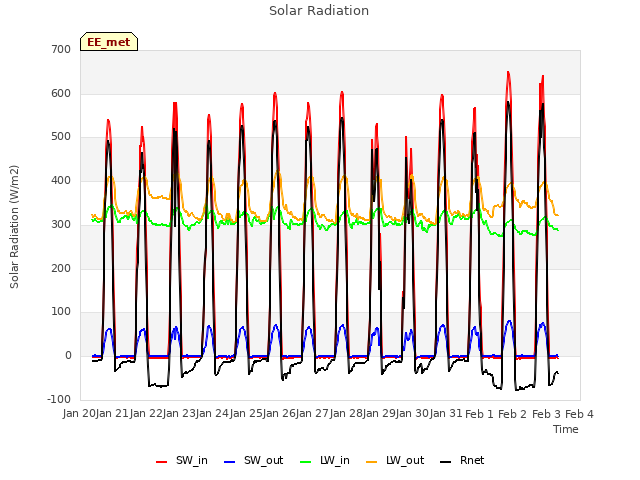This screenshot has height=480, width=640.
Task: Click the 400 y-axis tick label
Action: click(61, 180)
